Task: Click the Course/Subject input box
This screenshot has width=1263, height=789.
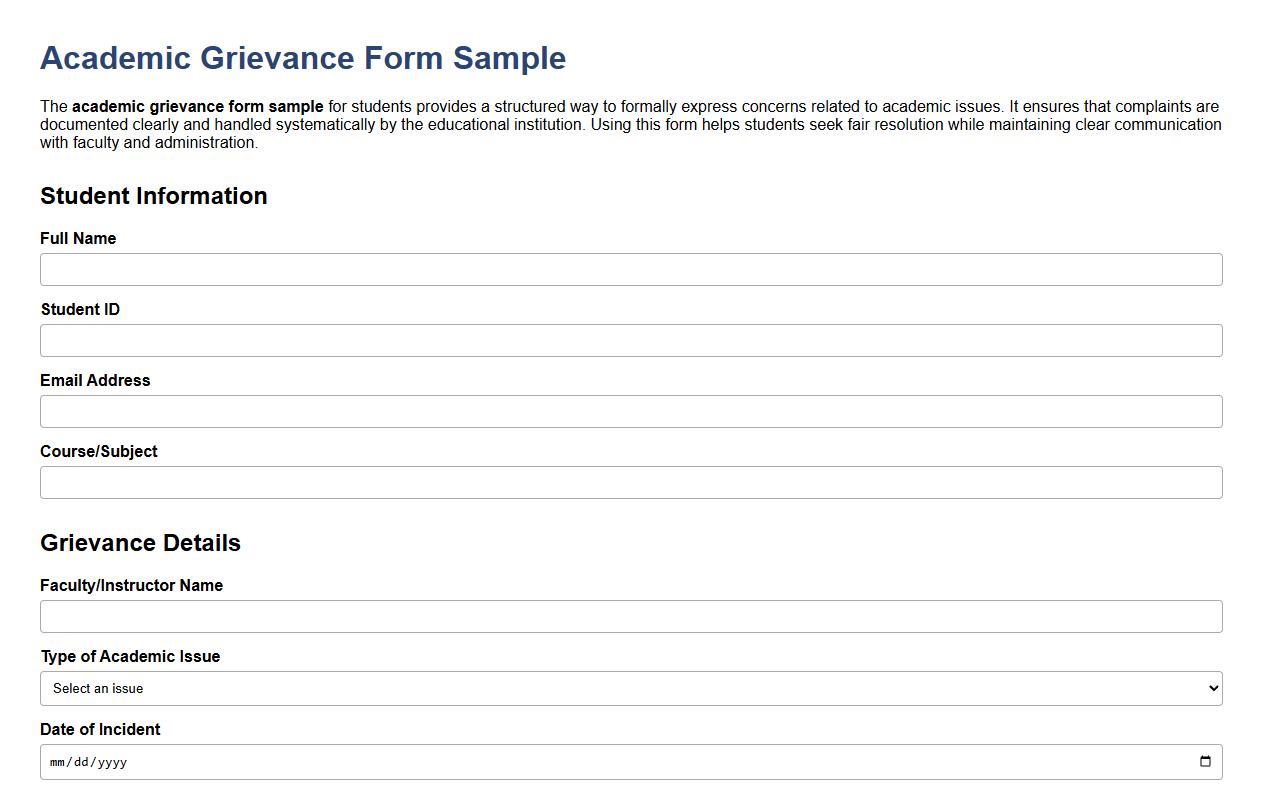Action: tap(630, 482)
